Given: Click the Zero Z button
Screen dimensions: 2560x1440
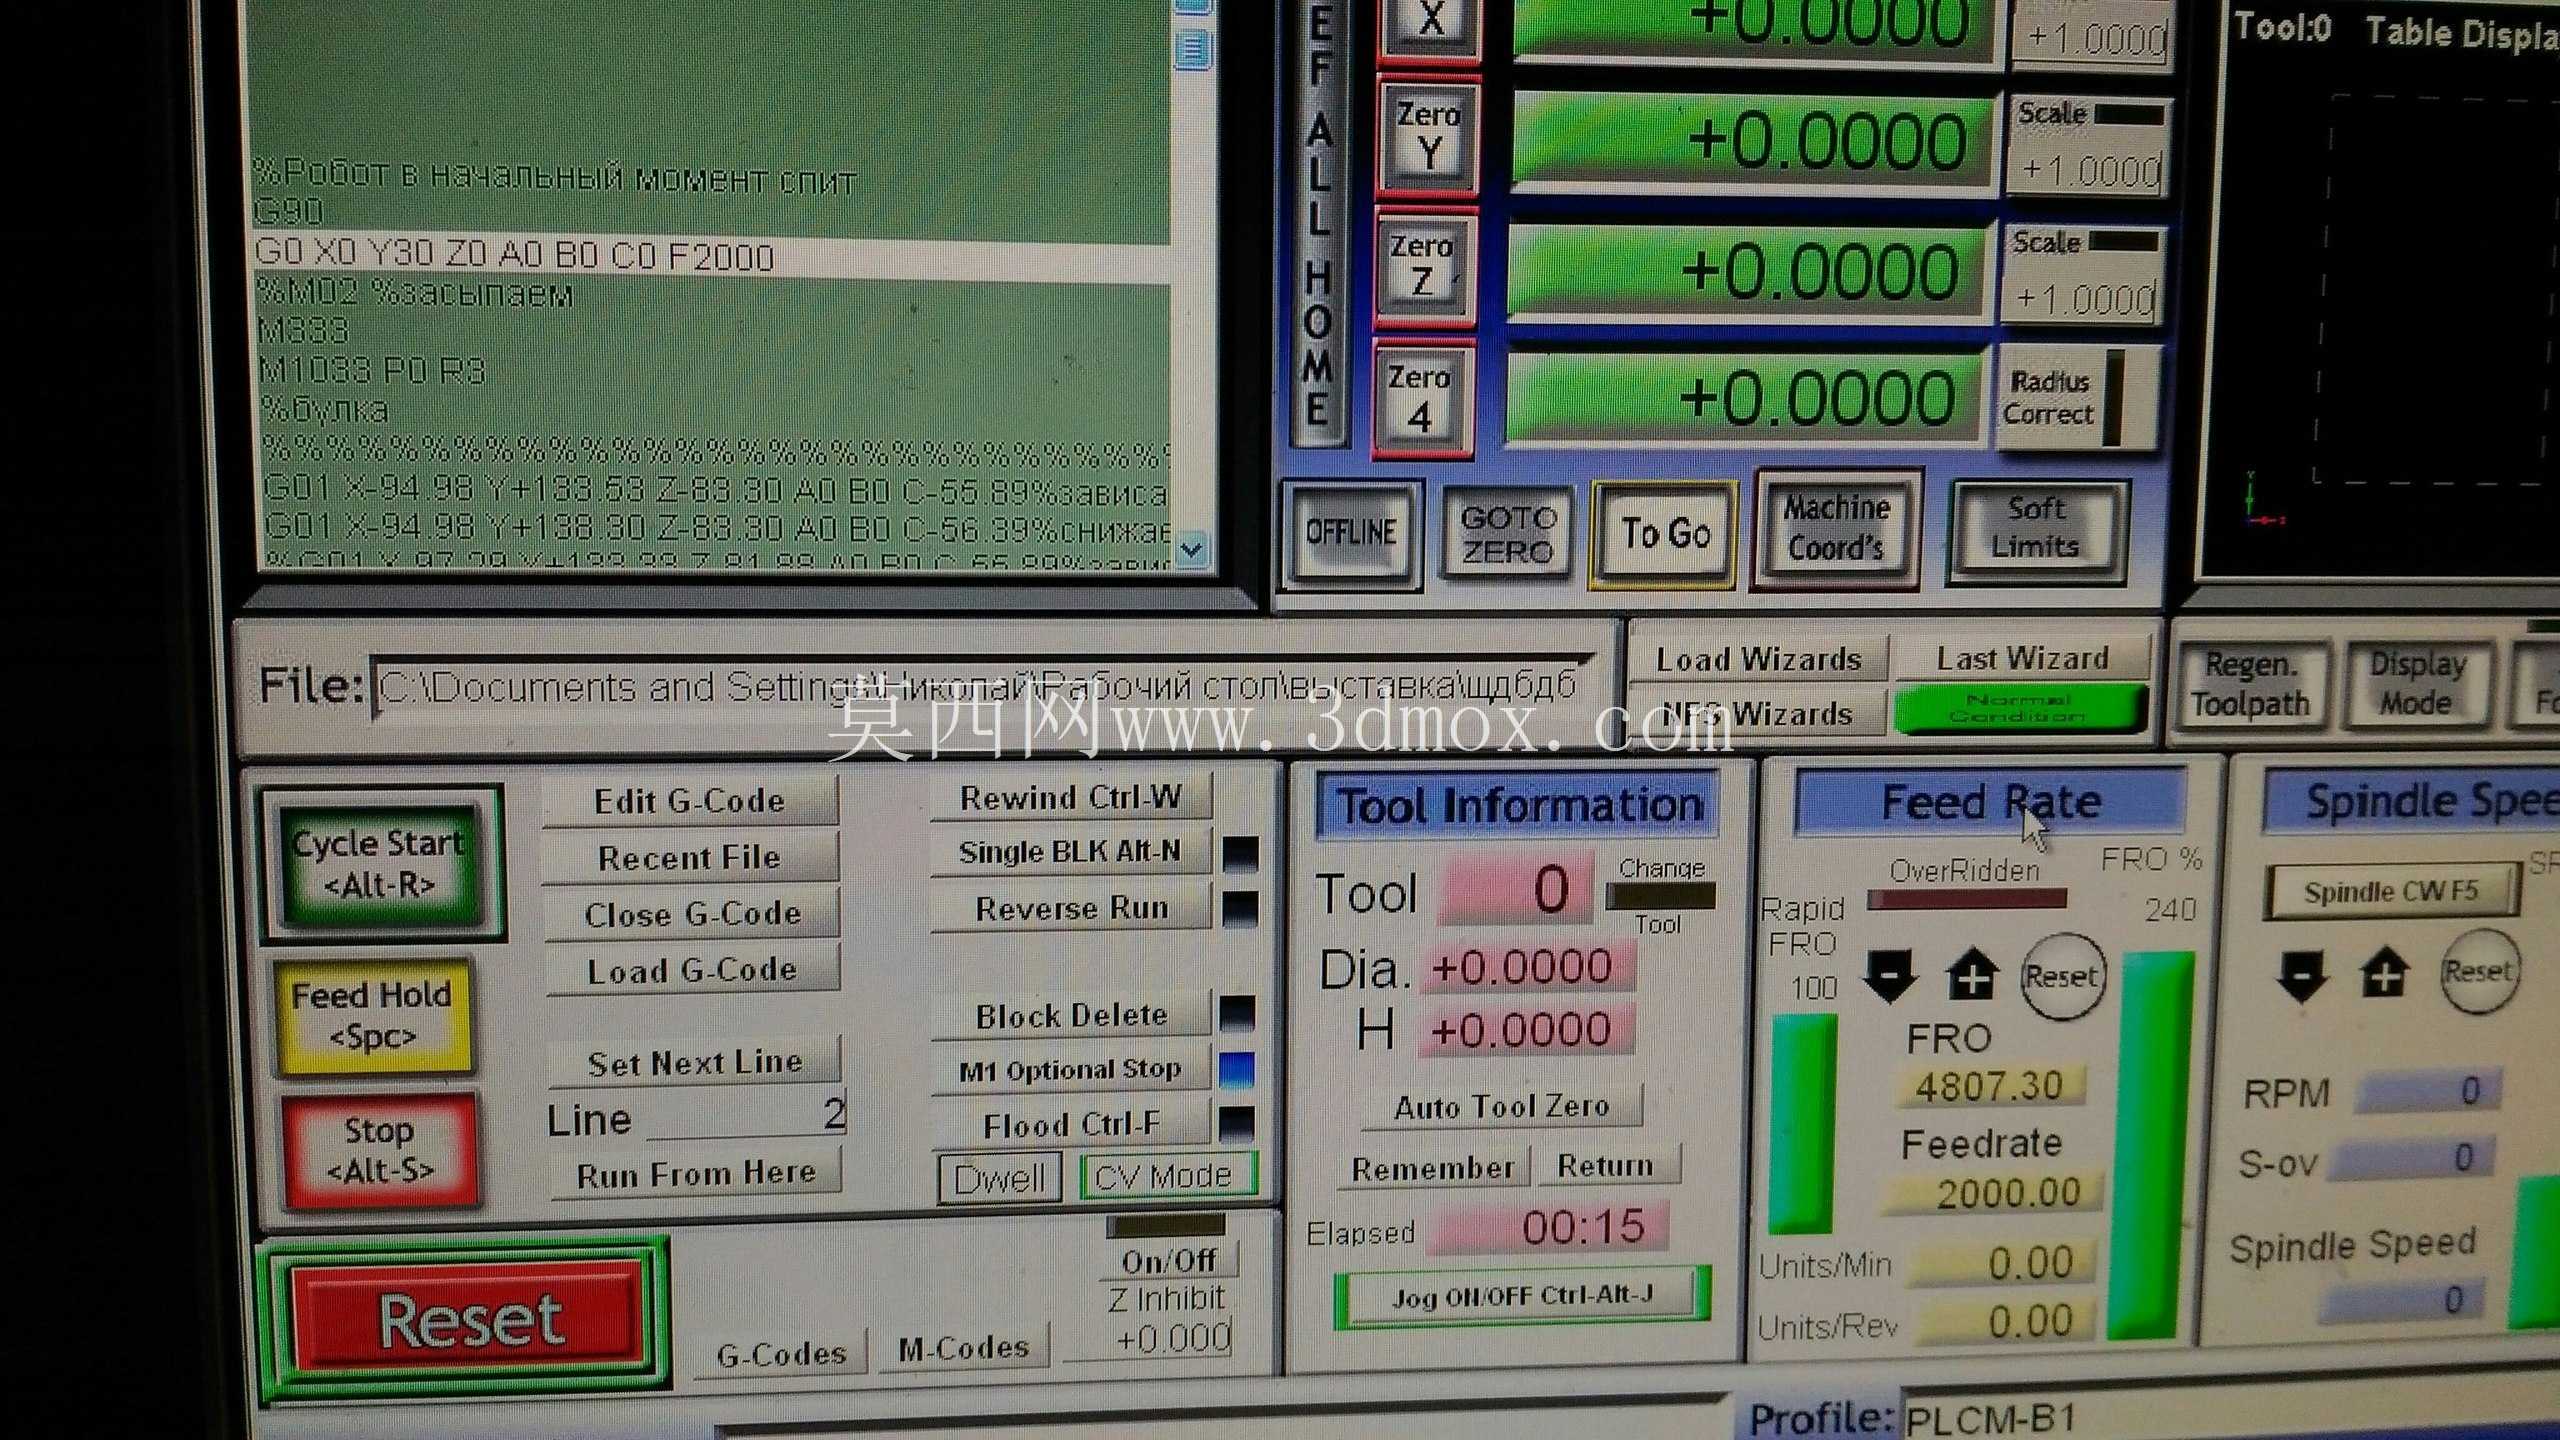Looking at the screenshot, I should [1423, 266].
